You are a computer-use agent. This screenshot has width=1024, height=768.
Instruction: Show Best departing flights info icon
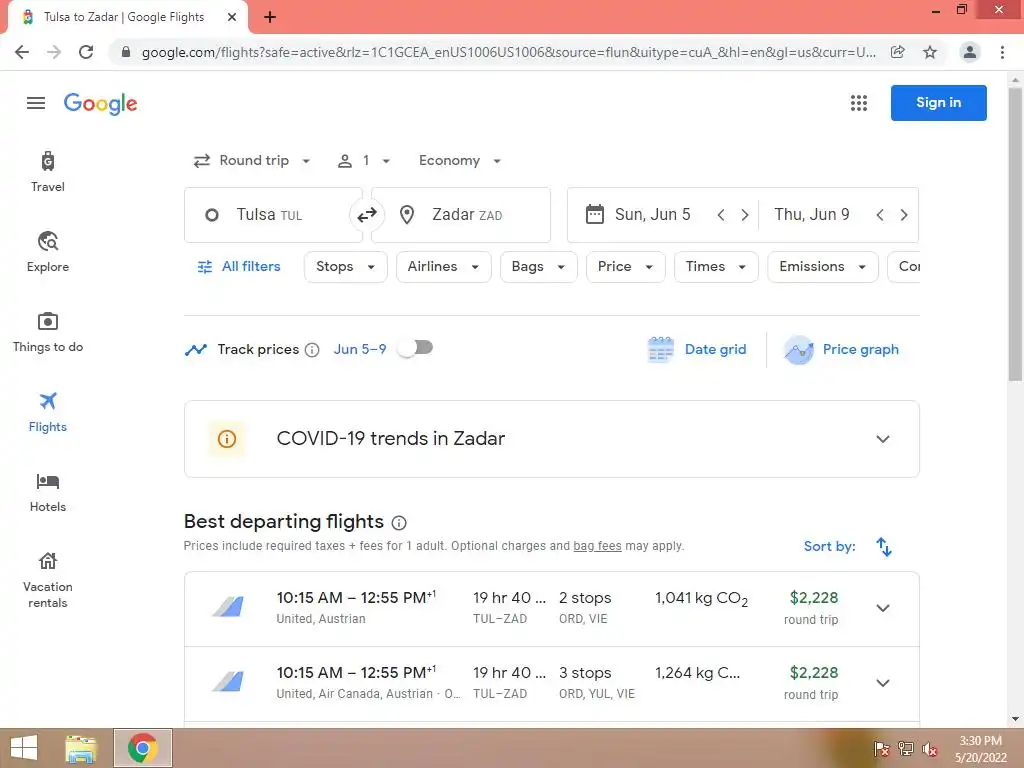(399, 522)
